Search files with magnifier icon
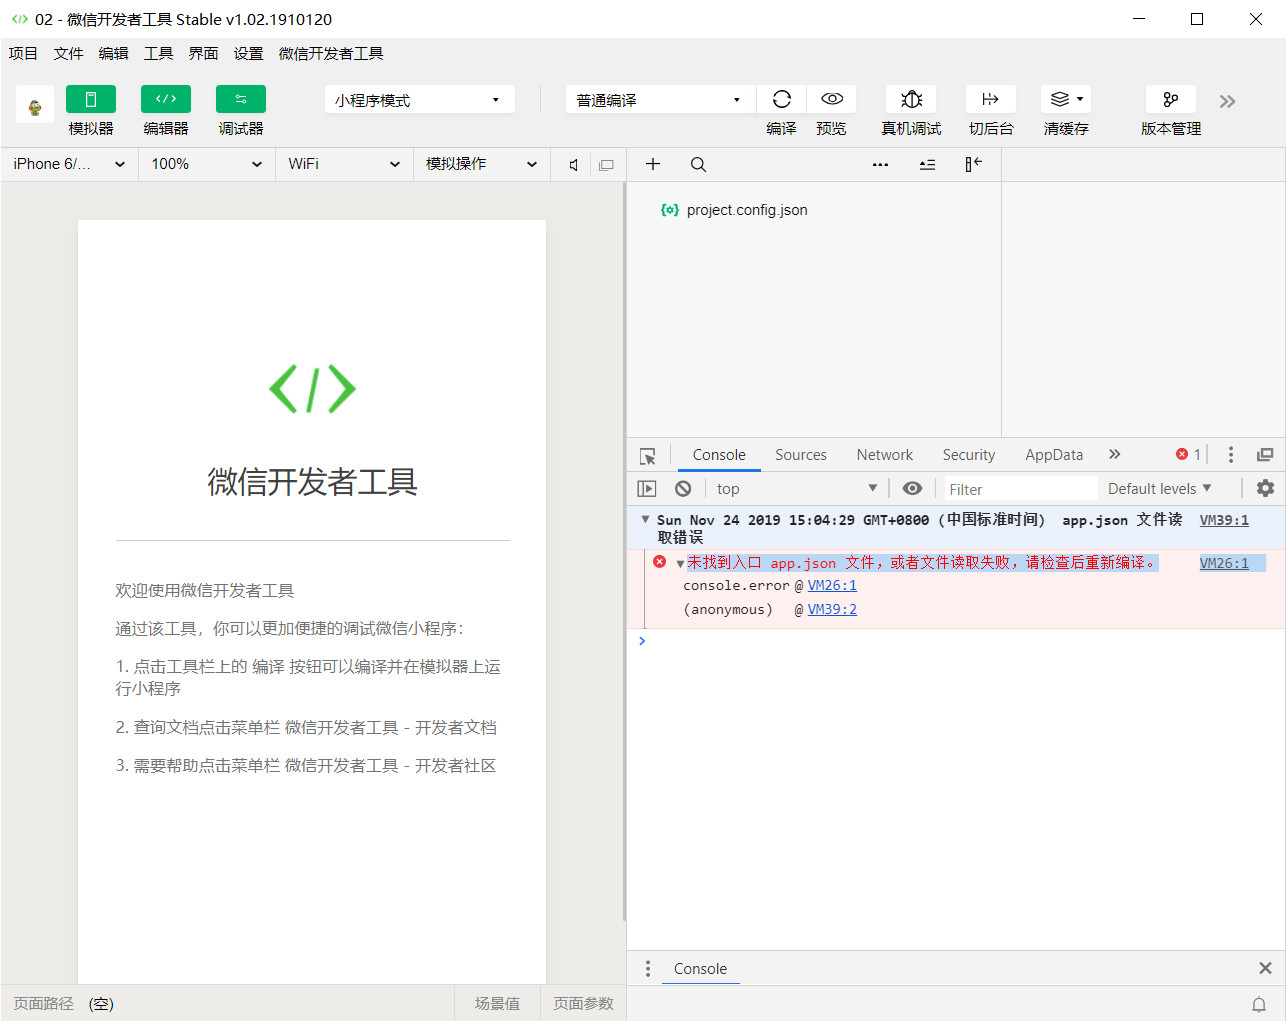 (699, 164)
